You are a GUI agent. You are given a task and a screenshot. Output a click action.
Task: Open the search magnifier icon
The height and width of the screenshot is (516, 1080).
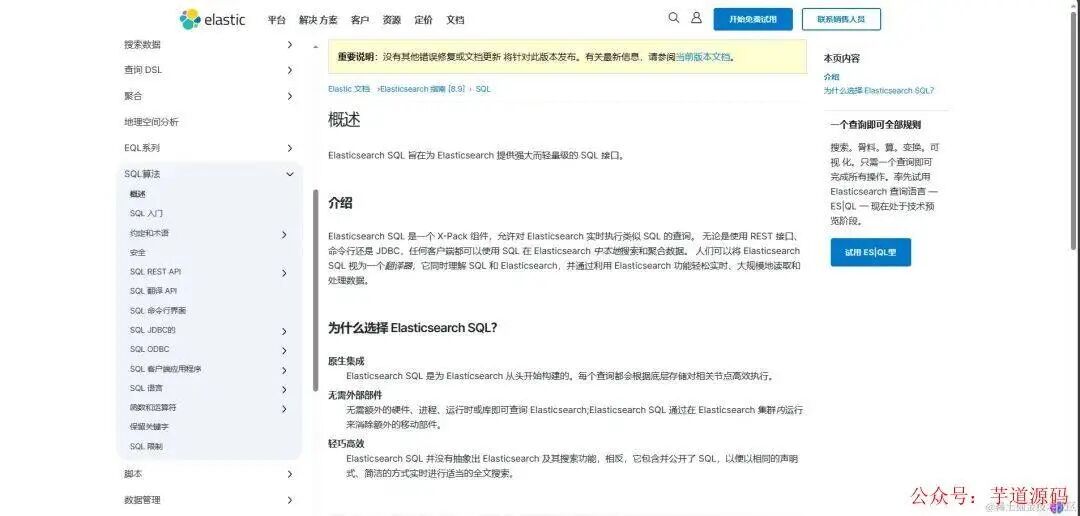click(x=674, y=18)
